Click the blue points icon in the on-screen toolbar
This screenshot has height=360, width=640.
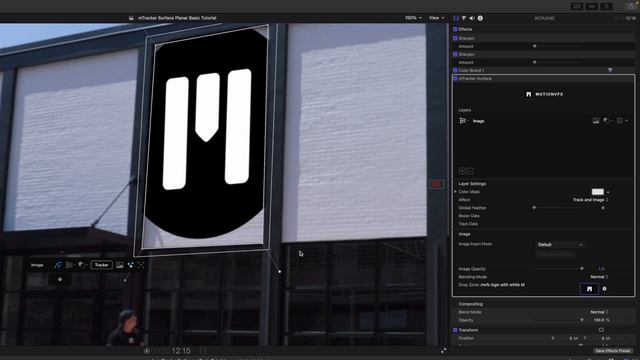point(130,265)
